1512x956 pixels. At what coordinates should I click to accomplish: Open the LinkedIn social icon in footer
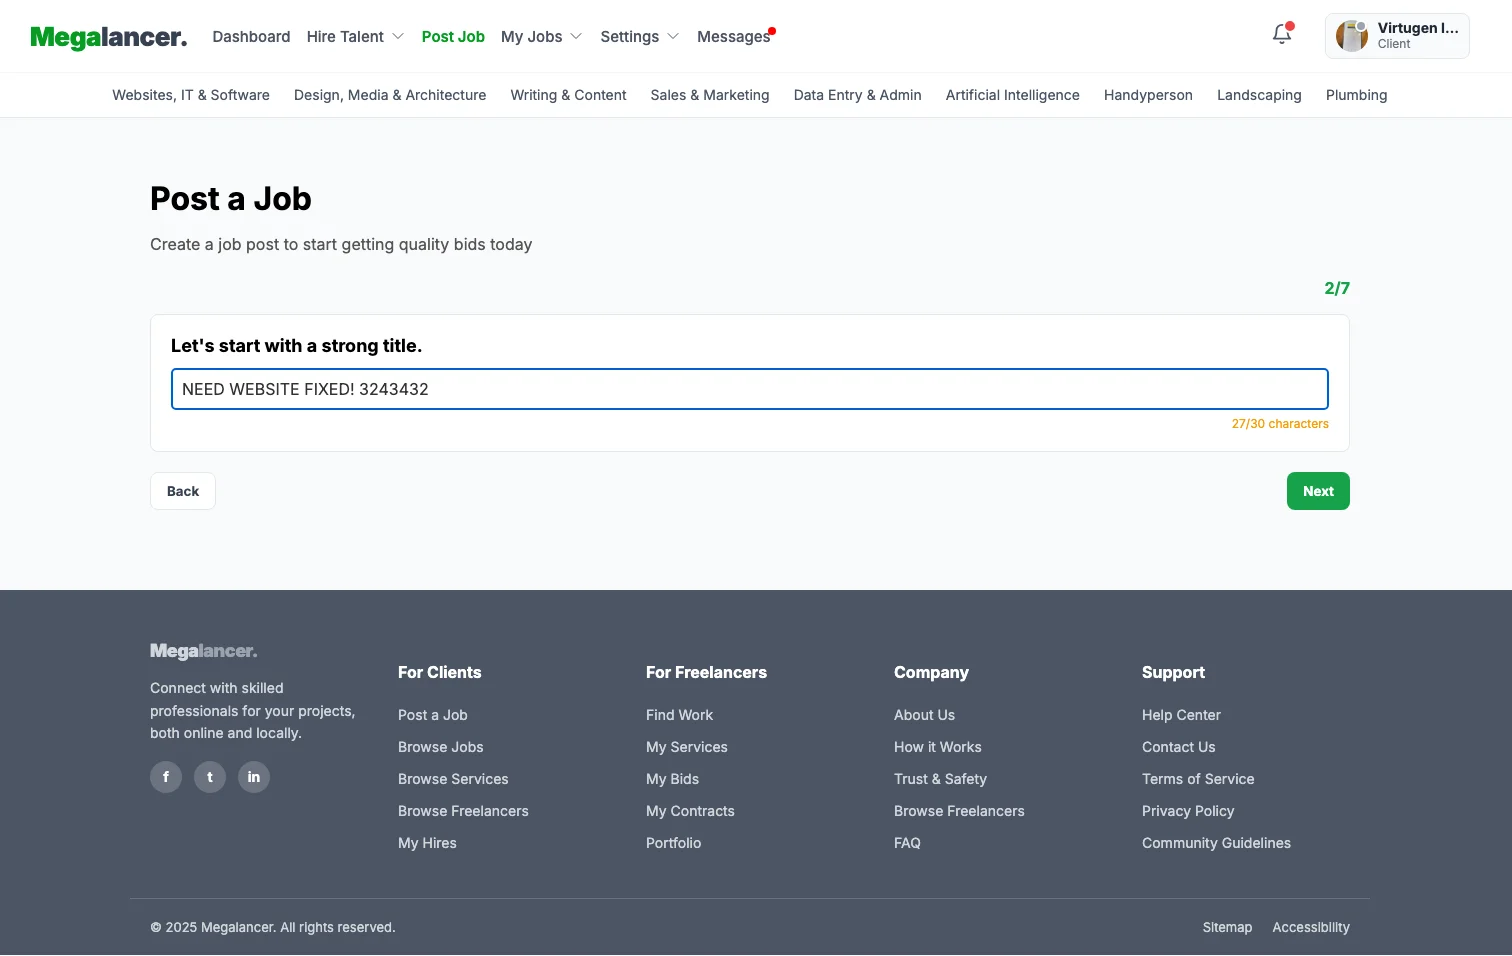click(x=254, y=777)
